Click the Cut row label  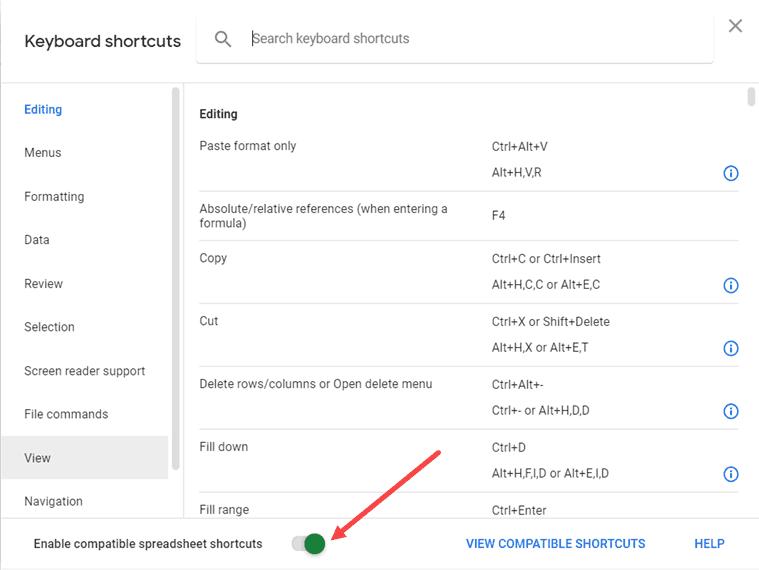pyautogui.click(x=209, y=321)
